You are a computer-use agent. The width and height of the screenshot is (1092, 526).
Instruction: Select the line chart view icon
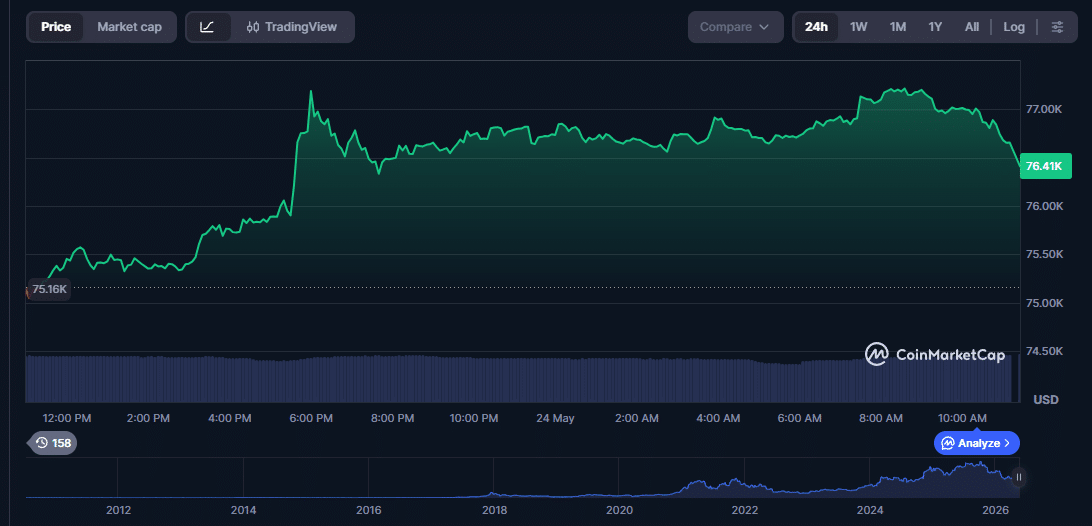point(207,27)
